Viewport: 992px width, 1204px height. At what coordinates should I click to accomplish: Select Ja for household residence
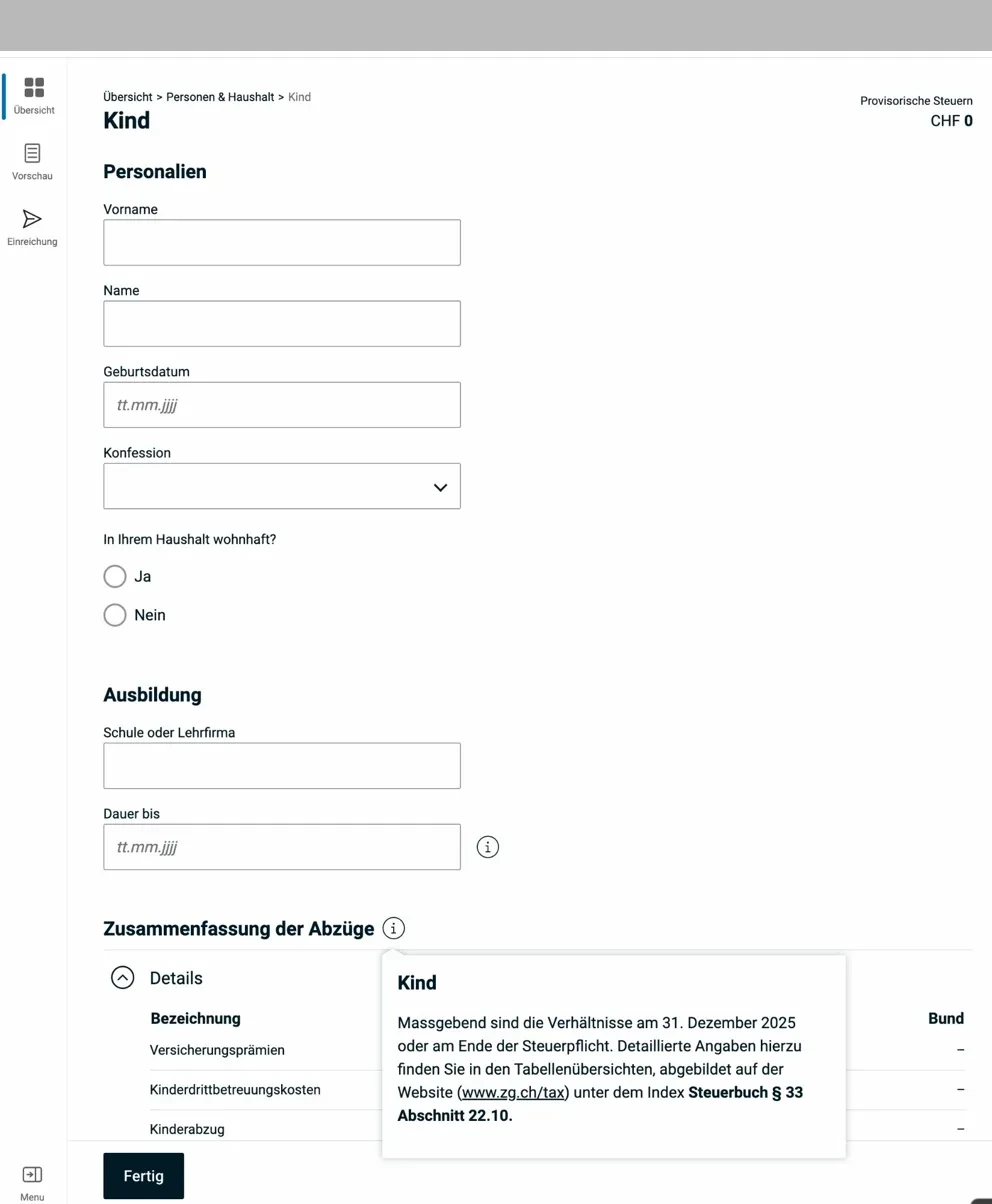(x=115, y=577)
